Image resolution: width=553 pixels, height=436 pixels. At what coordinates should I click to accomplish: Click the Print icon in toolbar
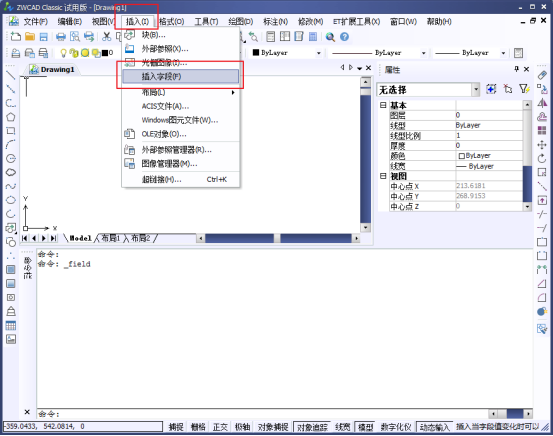61,37
